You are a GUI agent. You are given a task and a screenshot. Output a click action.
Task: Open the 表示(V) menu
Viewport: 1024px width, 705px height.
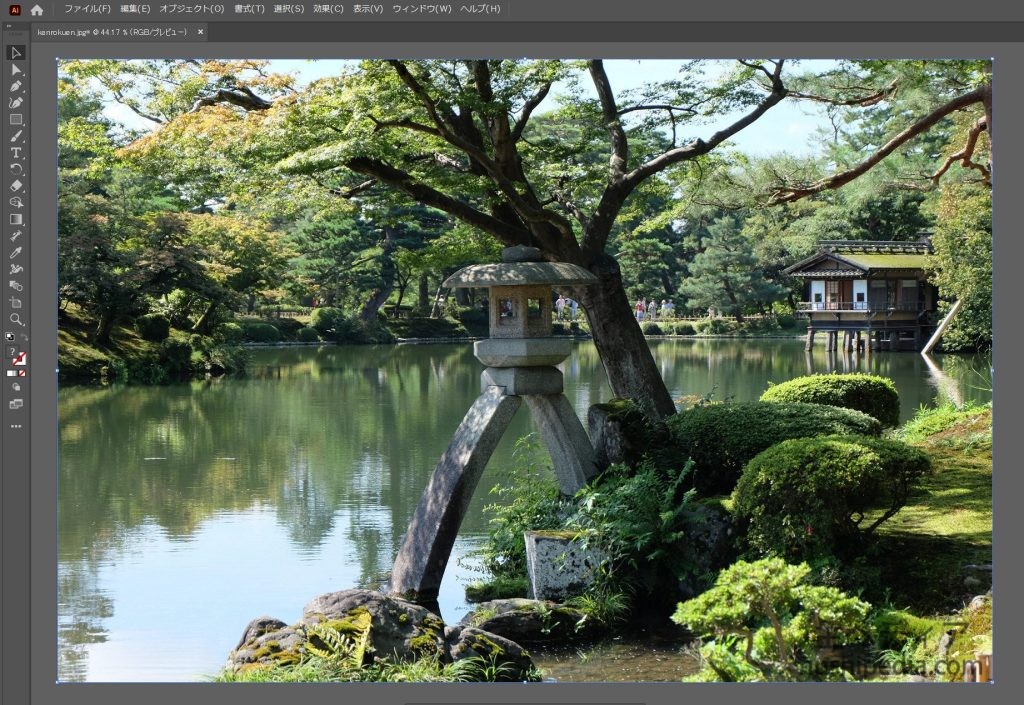click(x=368, y=9)
